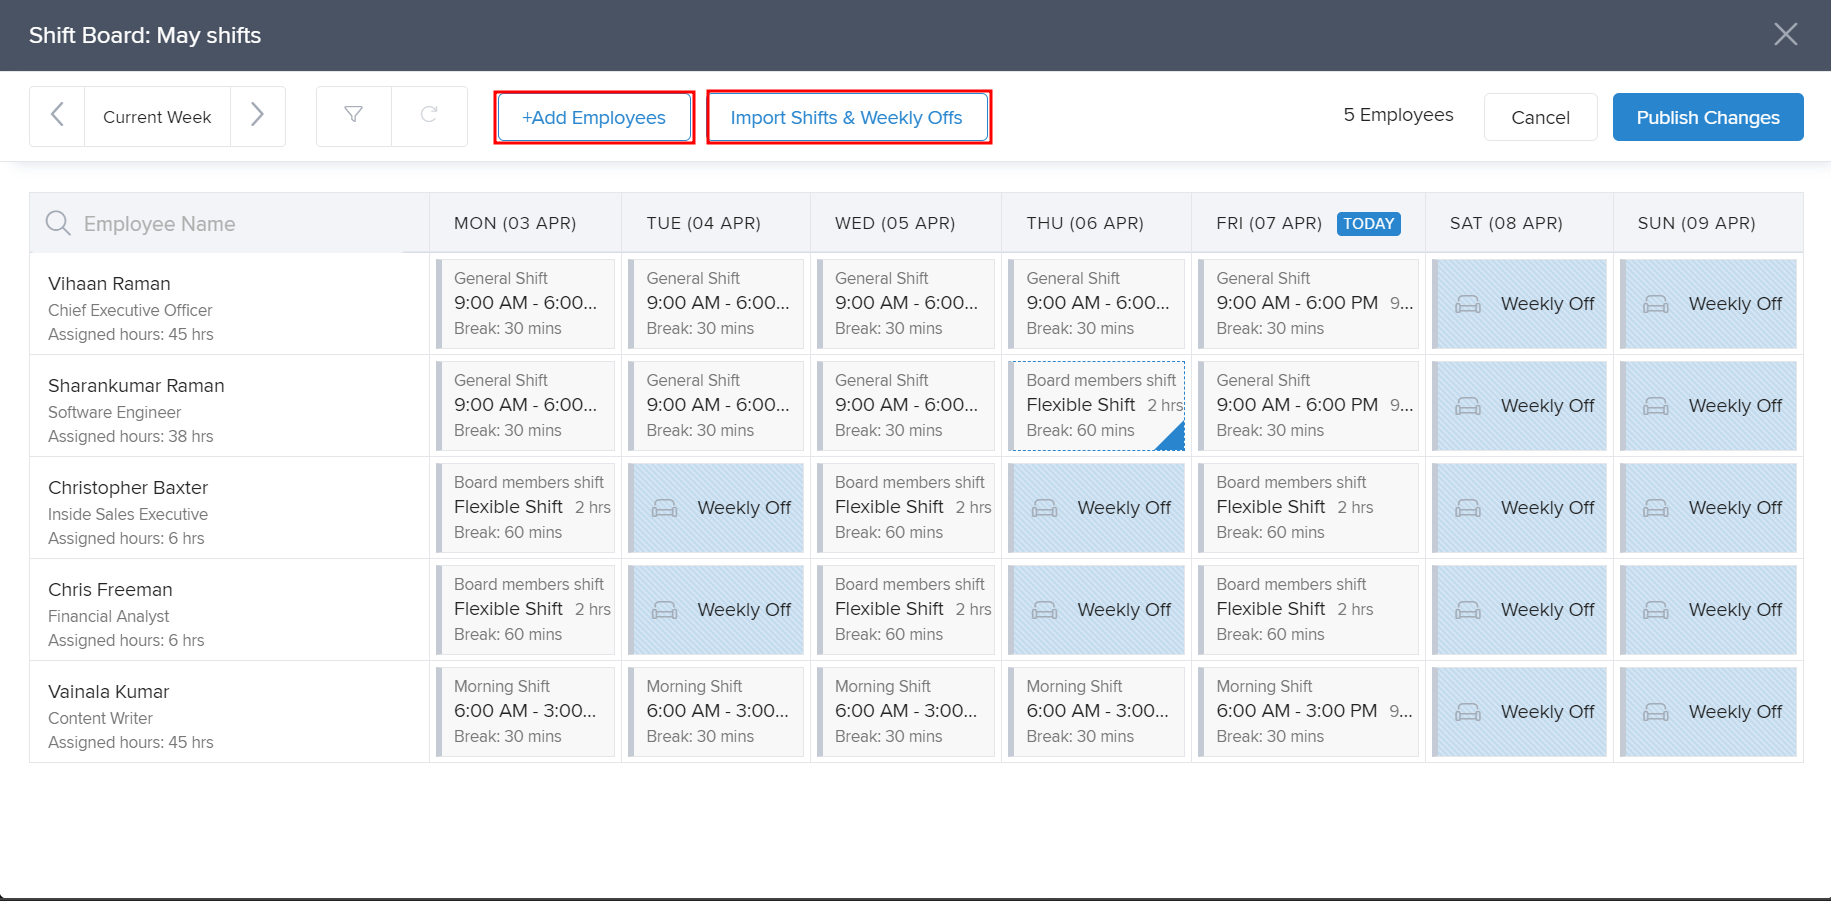Close the Shift Board dialog

click(x=1785, y=35)
